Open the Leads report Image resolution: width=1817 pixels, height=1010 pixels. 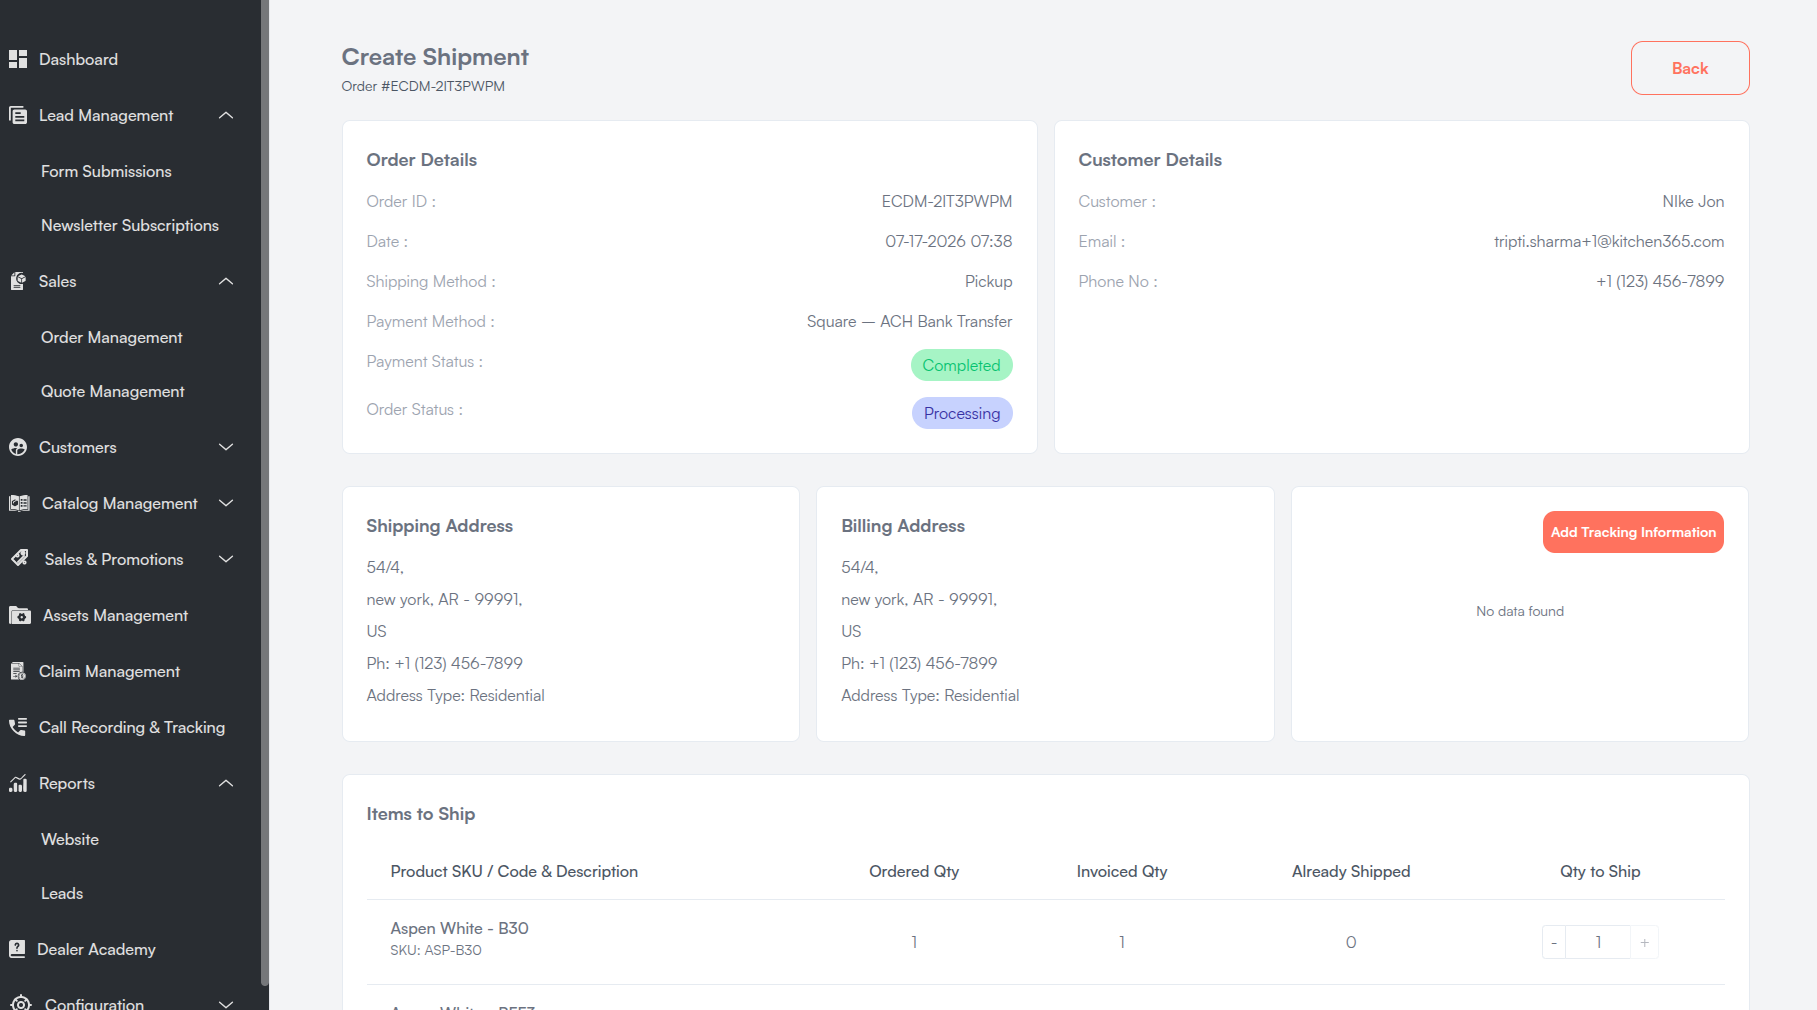pos(62,893)
